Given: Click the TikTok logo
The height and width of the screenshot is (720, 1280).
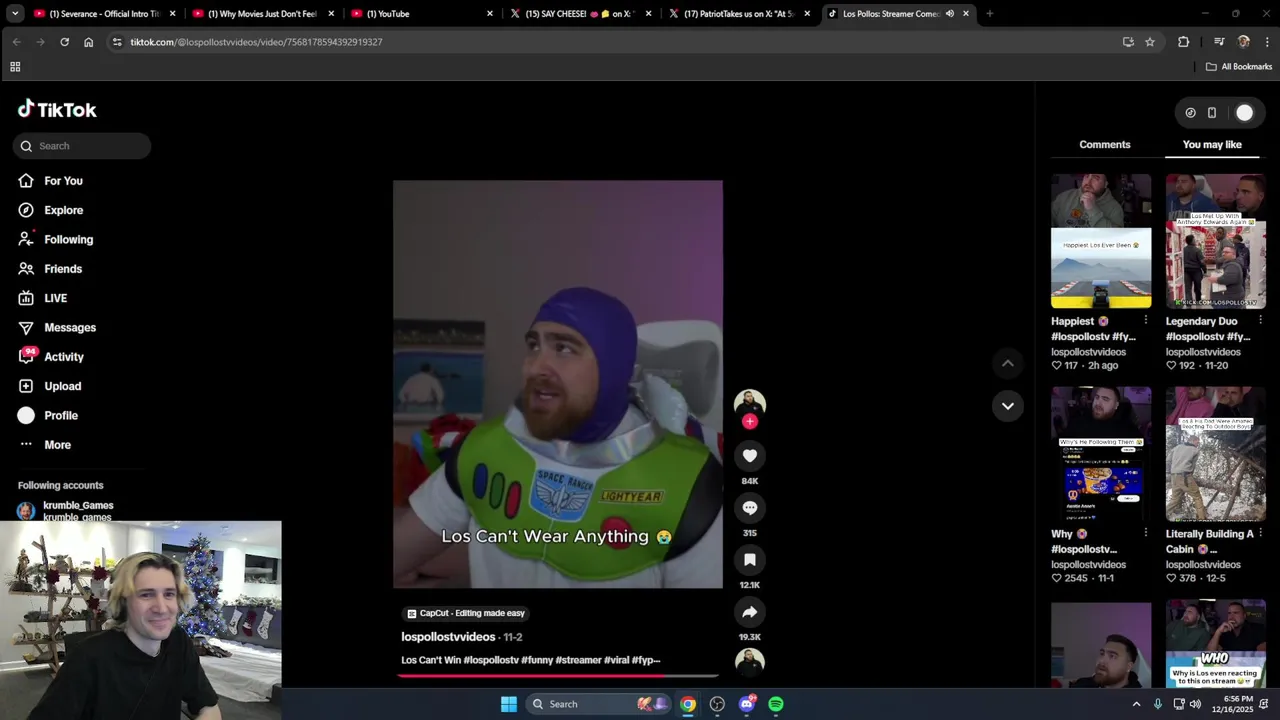Looking at the screenshot, I should point(57,109).
